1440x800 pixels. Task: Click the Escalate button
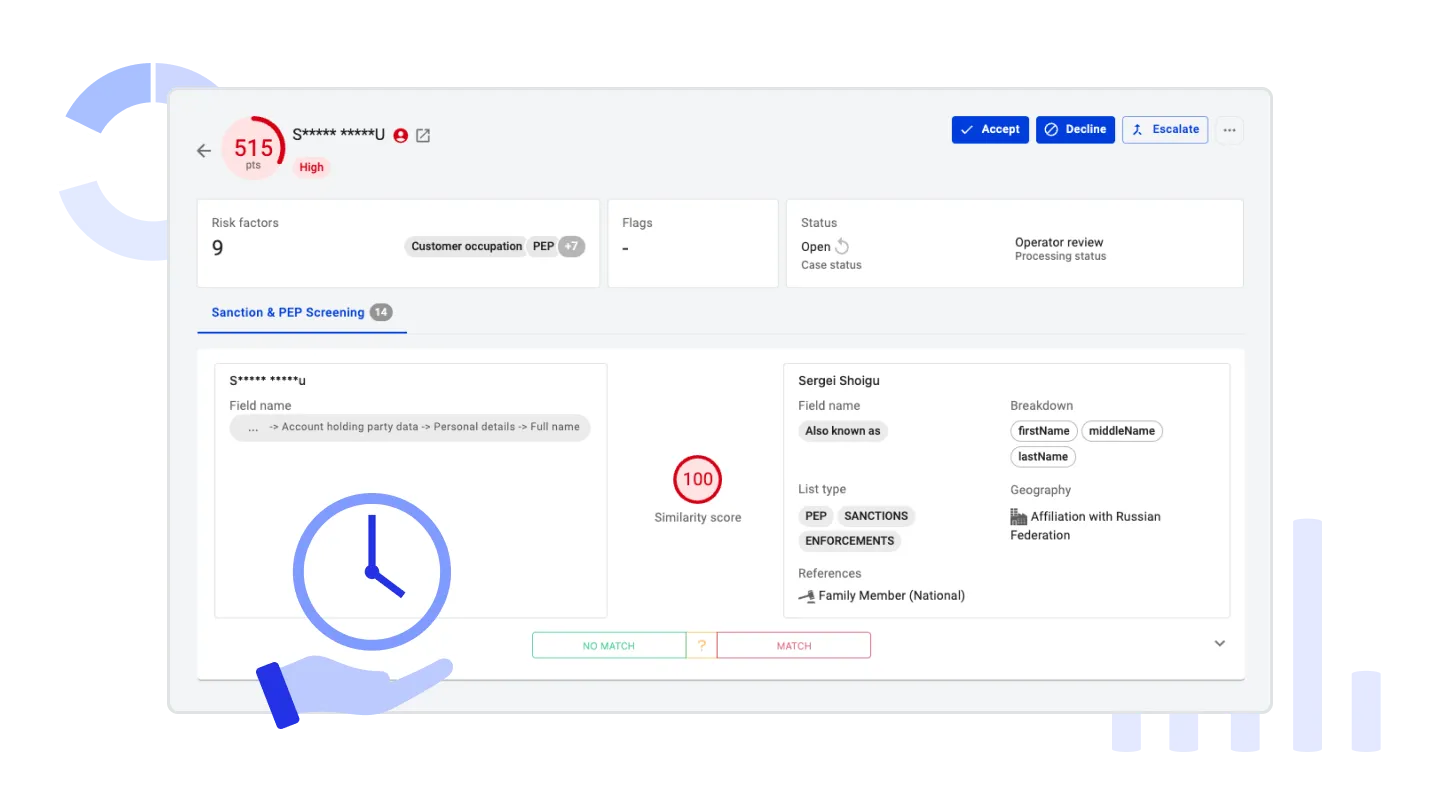(x=1165, y=130)
